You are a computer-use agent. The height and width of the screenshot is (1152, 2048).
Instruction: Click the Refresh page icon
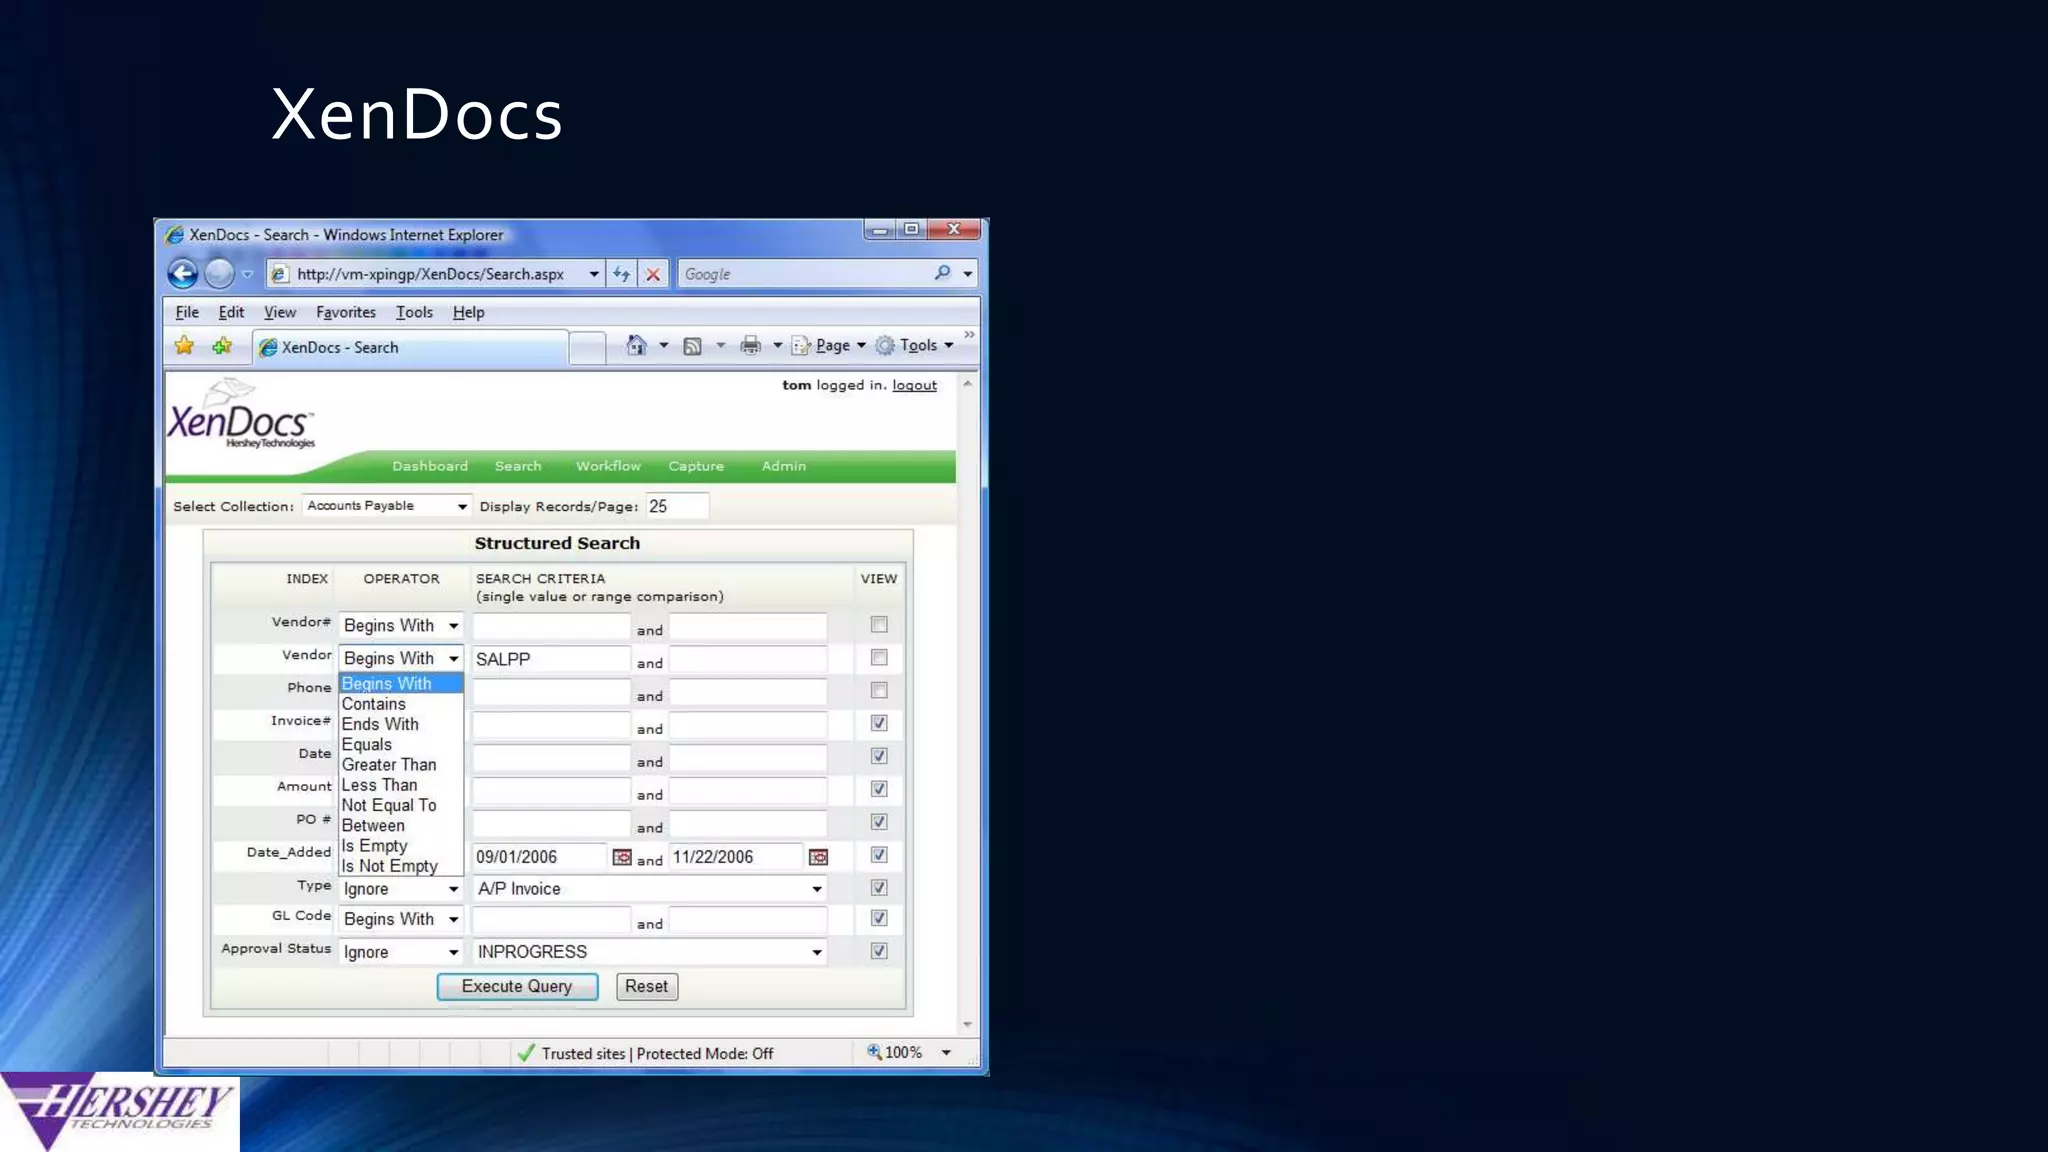tap(622, 274)
